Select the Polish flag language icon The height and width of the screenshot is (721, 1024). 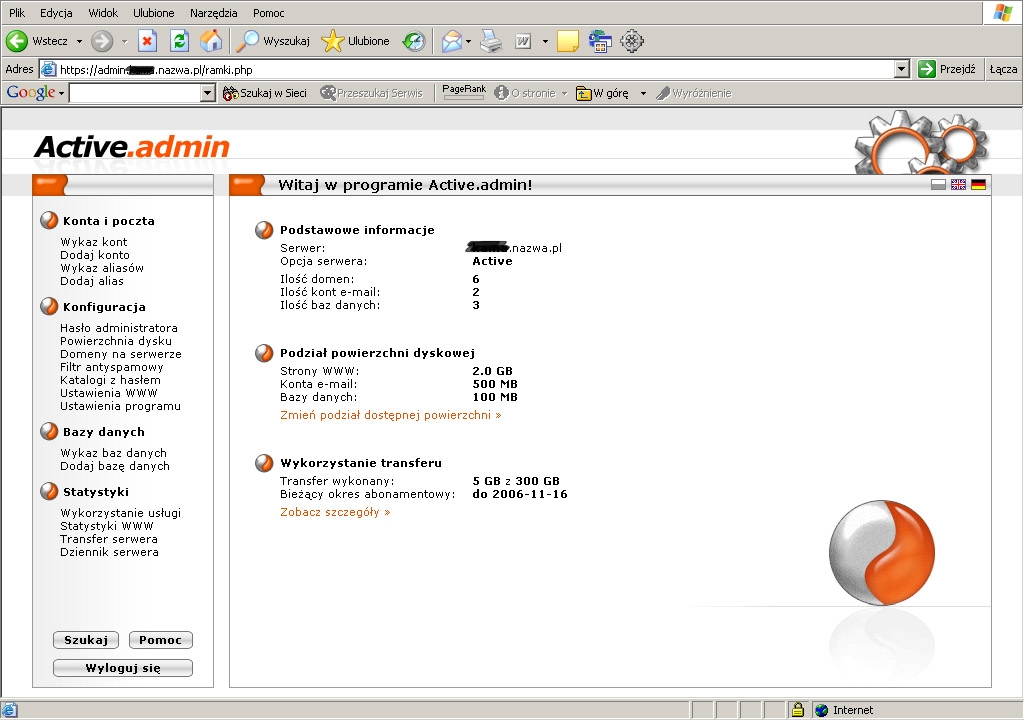tap(938, 185)
